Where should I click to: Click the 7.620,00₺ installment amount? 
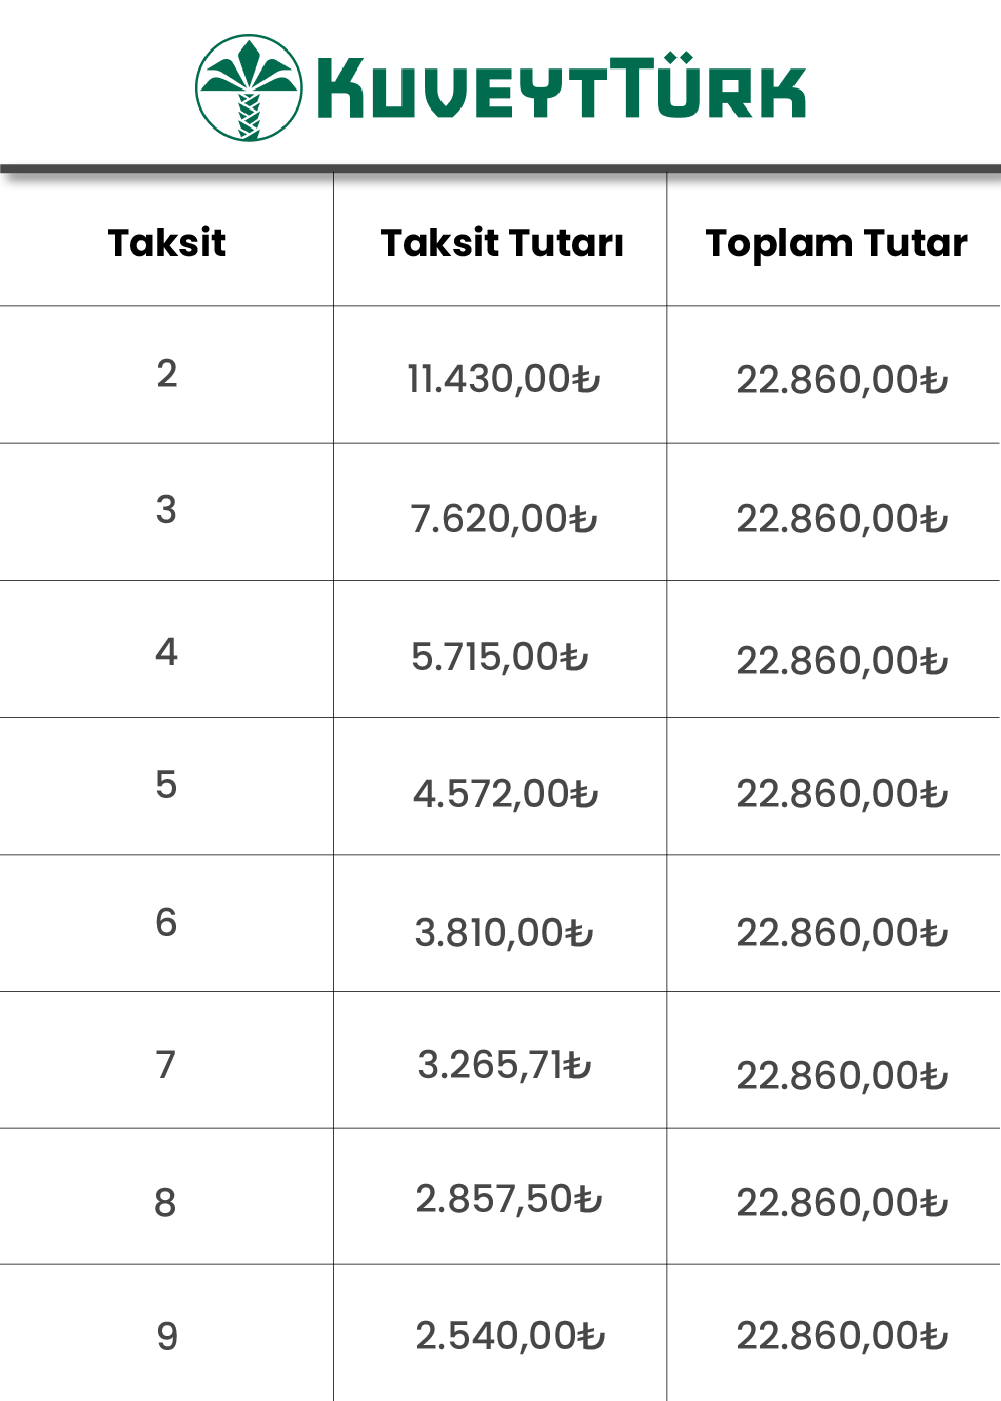point(504,519)
